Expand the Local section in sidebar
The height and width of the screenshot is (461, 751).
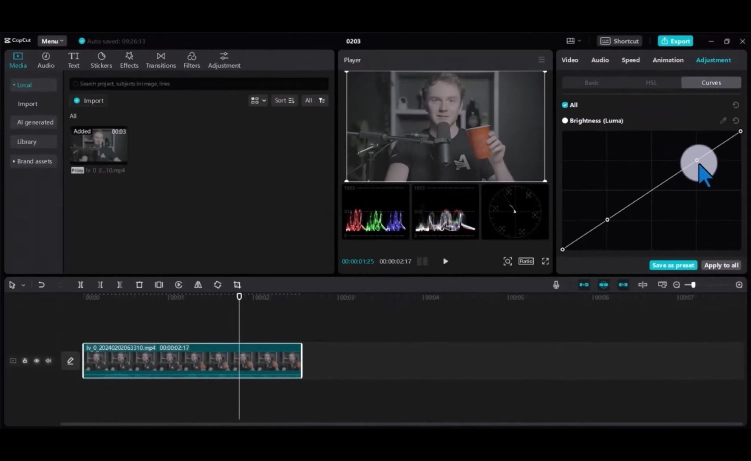[33, 85]
